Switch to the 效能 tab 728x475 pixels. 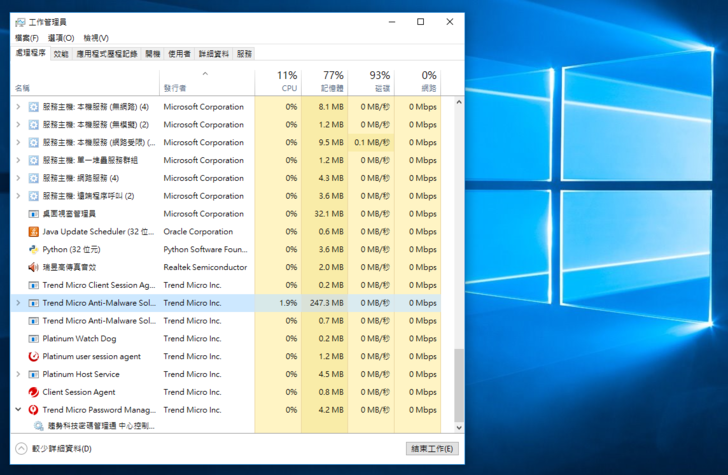tap(61, 54)
